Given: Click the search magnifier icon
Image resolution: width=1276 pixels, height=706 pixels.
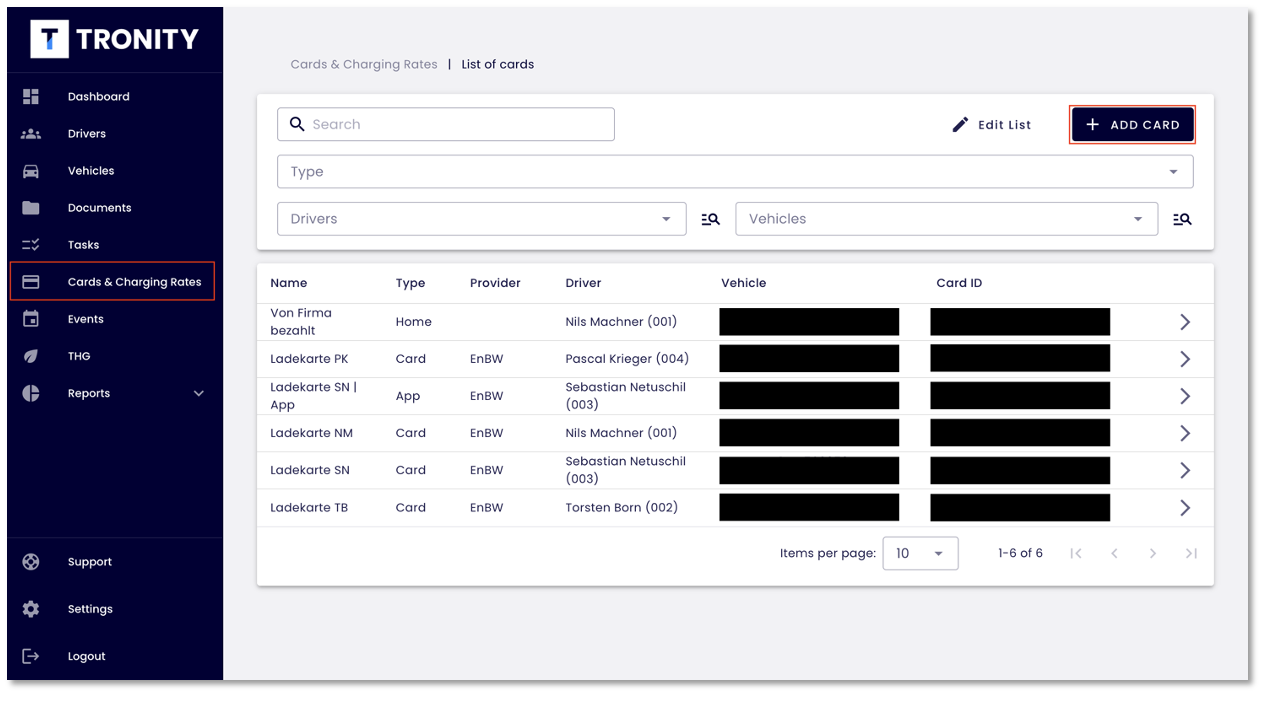Looking at the screenshot, I should pos(297,124).
